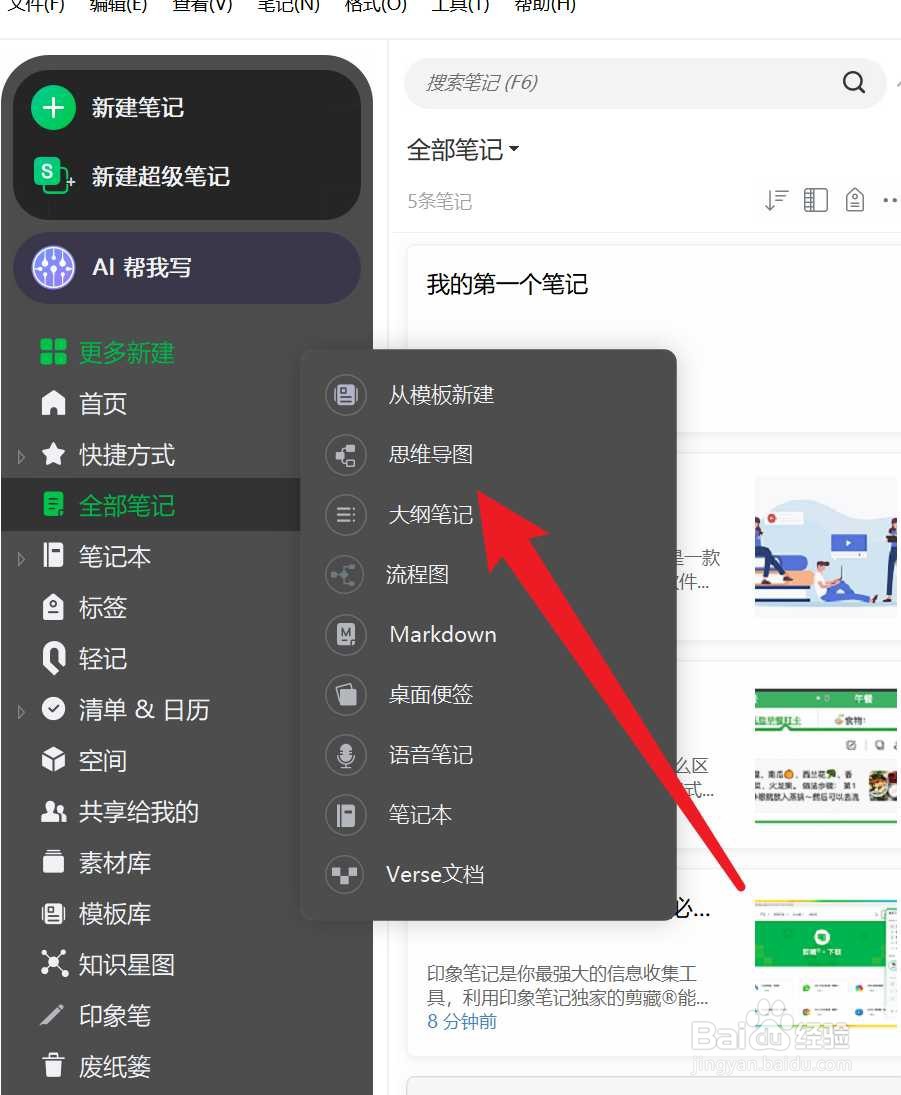
Task: Open the 查看(V) menu
Action: point(202,6)
